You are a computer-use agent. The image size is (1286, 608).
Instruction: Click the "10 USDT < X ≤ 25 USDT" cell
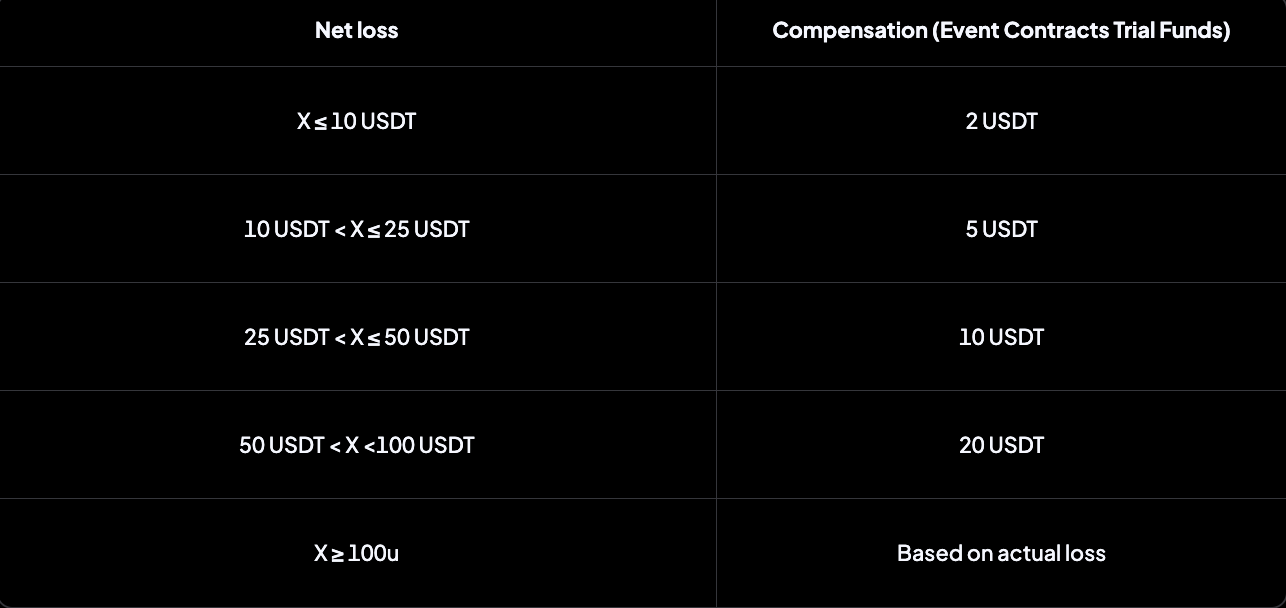tap(356, 230)
